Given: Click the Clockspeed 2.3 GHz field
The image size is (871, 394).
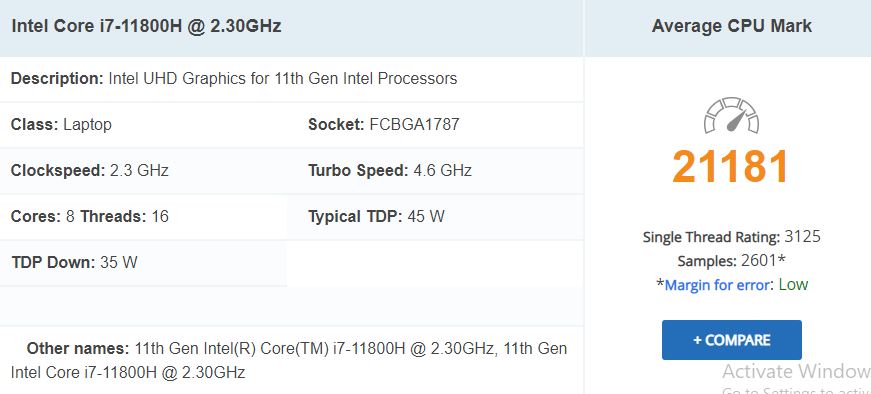Looking at the screenshot, I should tap(89, 170).
